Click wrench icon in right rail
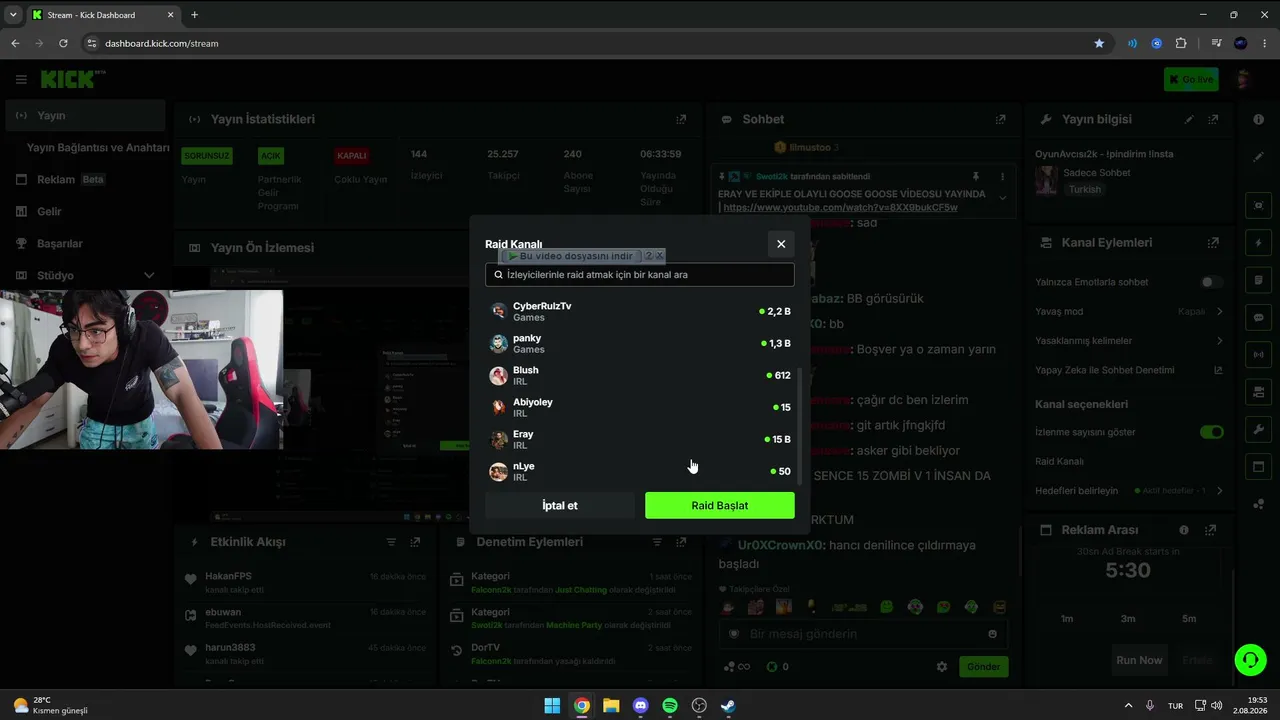Image resolution: width=1280 pixels, height=720 pixels. (1258, 430)
